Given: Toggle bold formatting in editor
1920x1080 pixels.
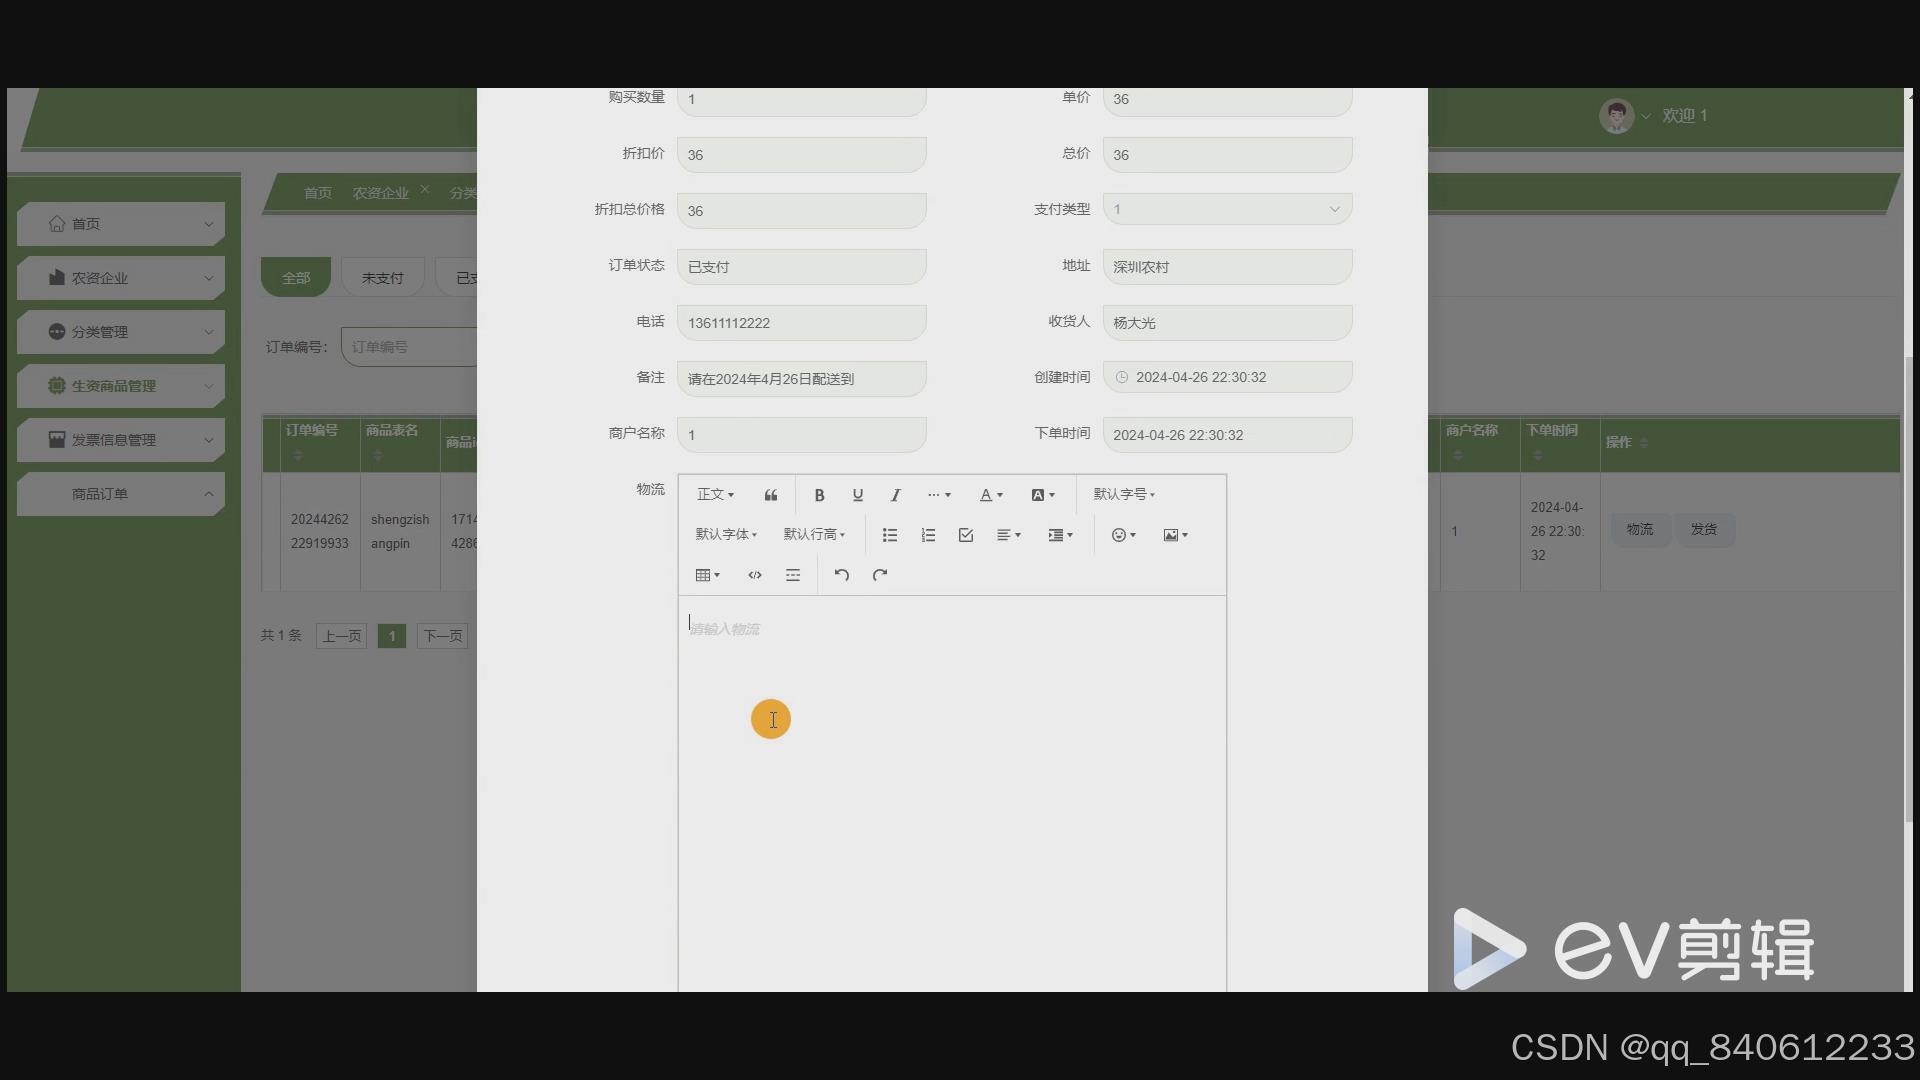Looking at the screenshot, I should [x=819, y=495].
